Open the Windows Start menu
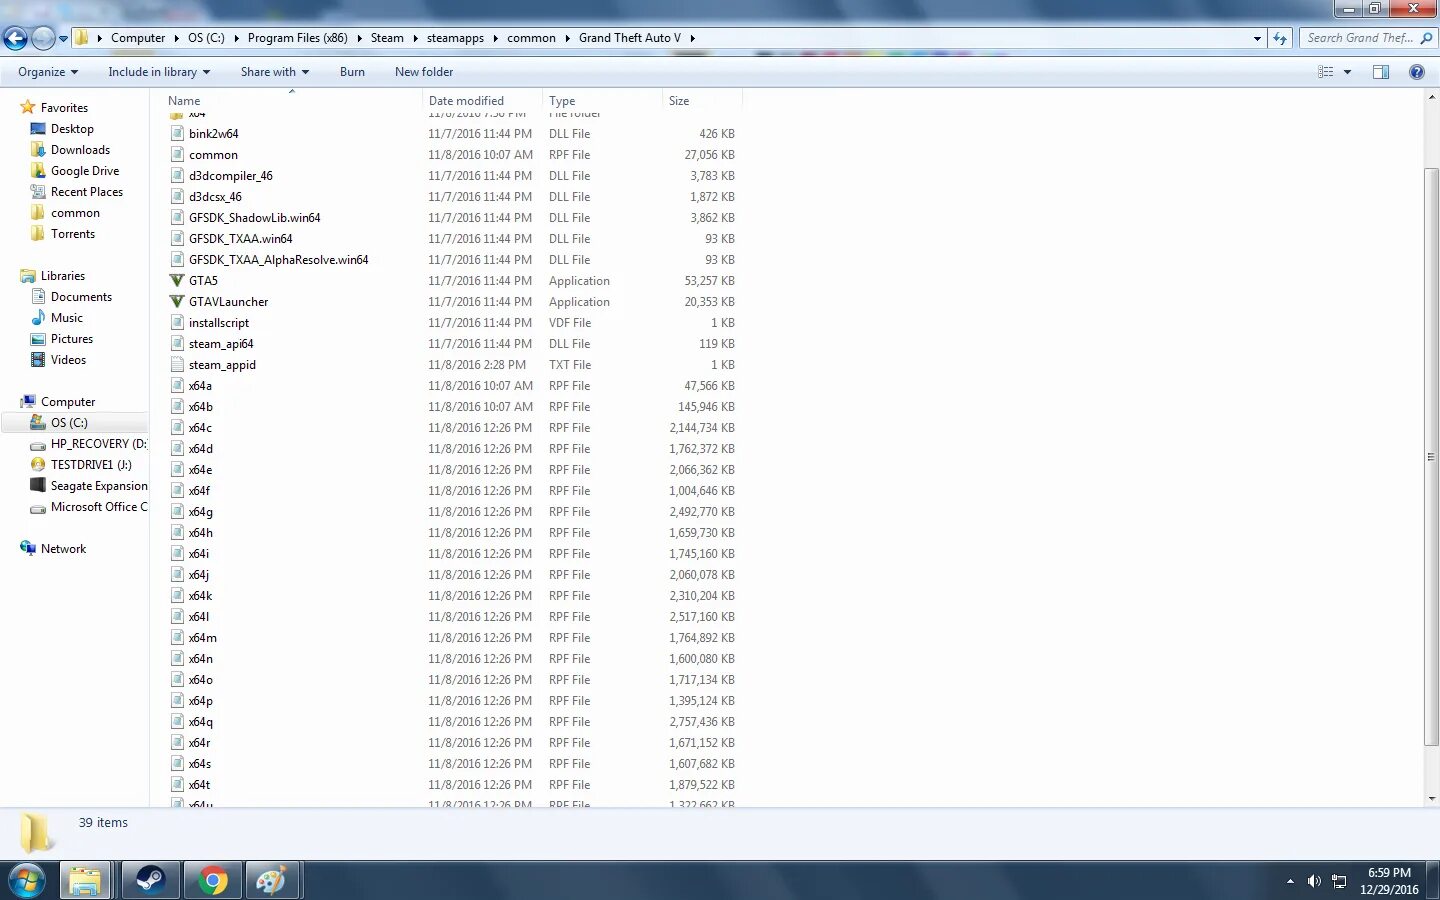 (x=27, y=881)
